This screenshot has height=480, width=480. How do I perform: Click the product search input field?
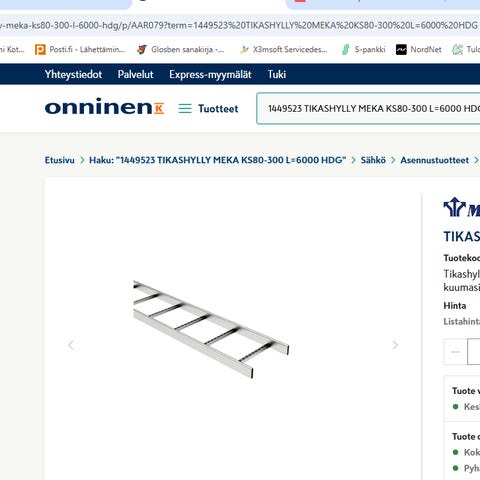[x=368, y=108]
